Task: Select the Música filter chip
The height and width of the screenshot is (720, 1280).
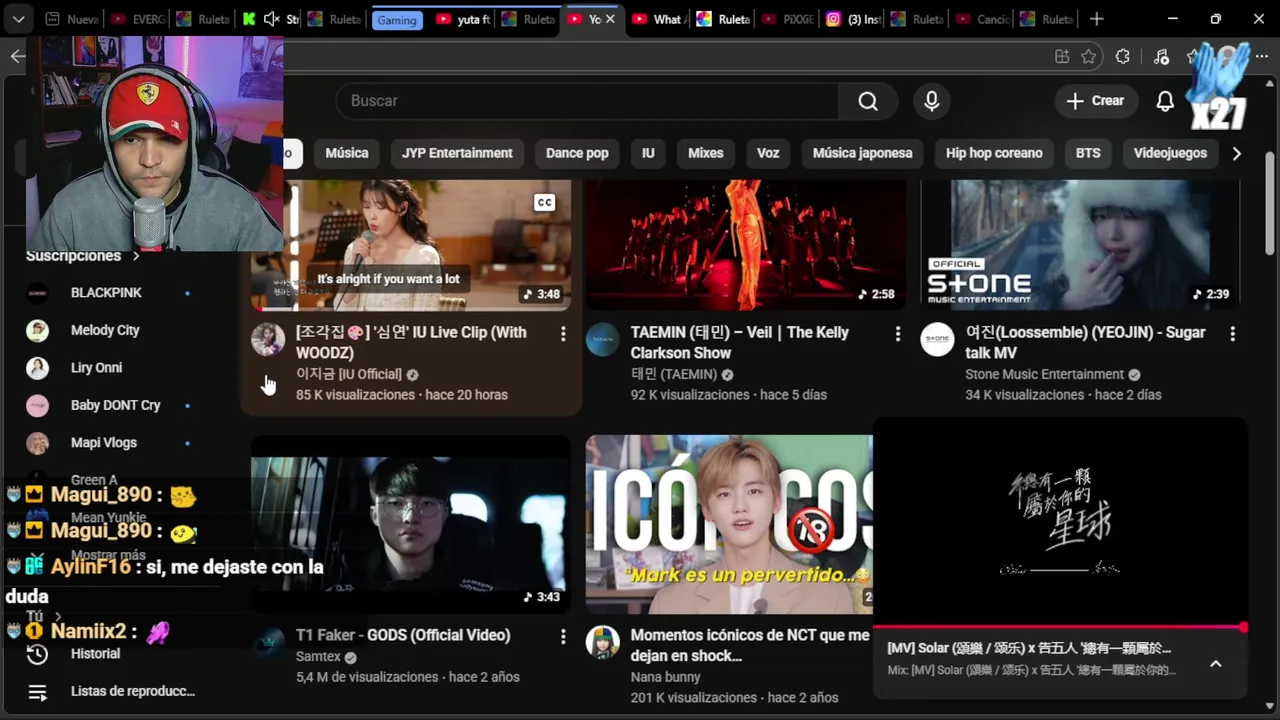Action: point(347,153)
